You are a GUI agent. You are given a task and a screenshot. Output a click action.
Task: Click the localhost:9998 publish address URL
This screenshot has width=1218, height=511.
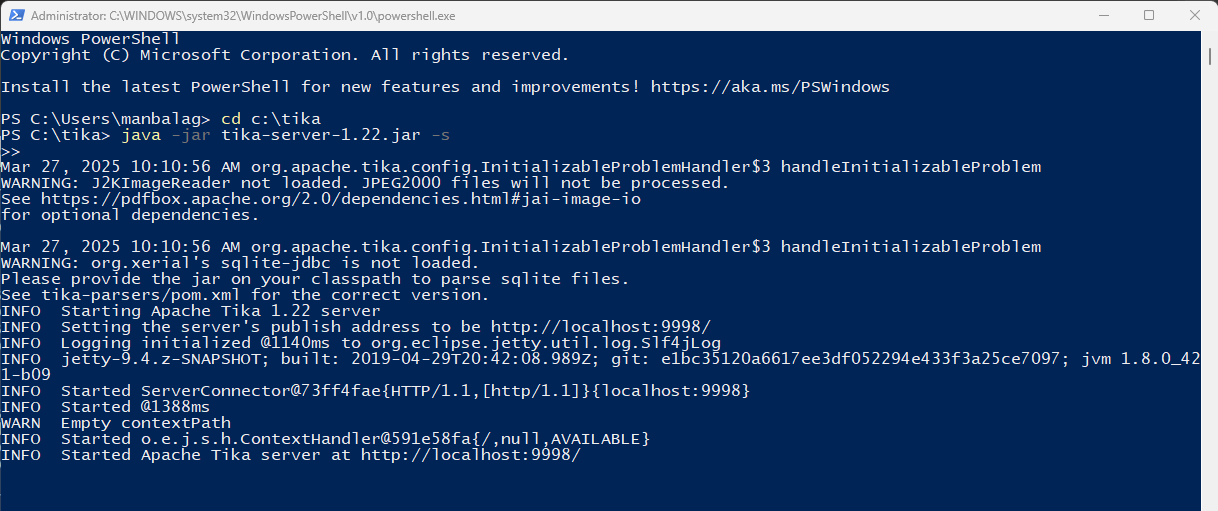tap(571, 327)
